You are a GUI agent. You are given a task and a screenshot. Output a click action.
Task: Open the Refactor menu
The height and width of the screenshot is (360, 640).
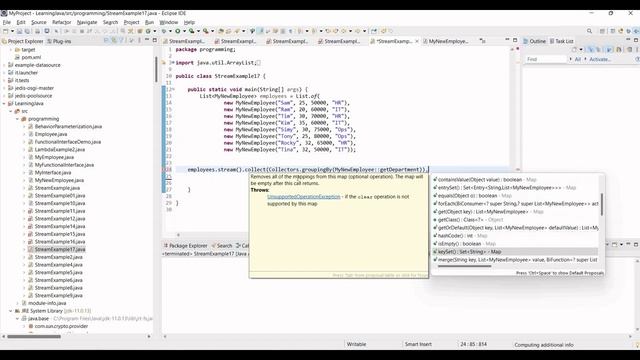[x=62, y=22]
